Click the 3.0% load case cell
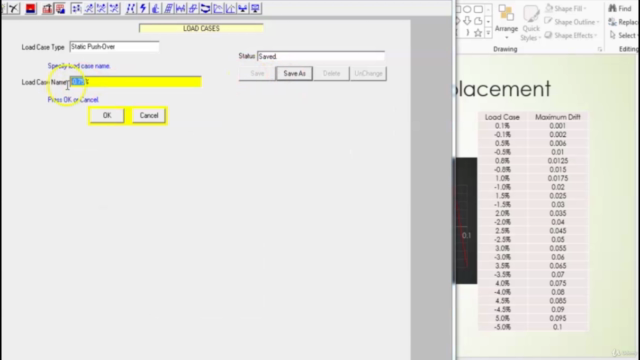640x360 pixels. pos(502,248)
